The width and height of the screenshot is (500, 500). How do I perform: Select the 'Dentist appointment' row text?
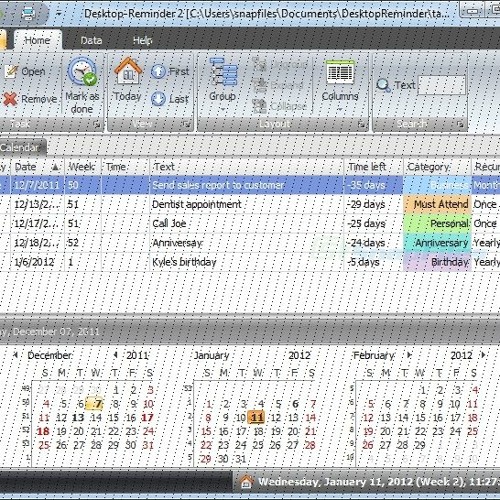click(197, 204)
